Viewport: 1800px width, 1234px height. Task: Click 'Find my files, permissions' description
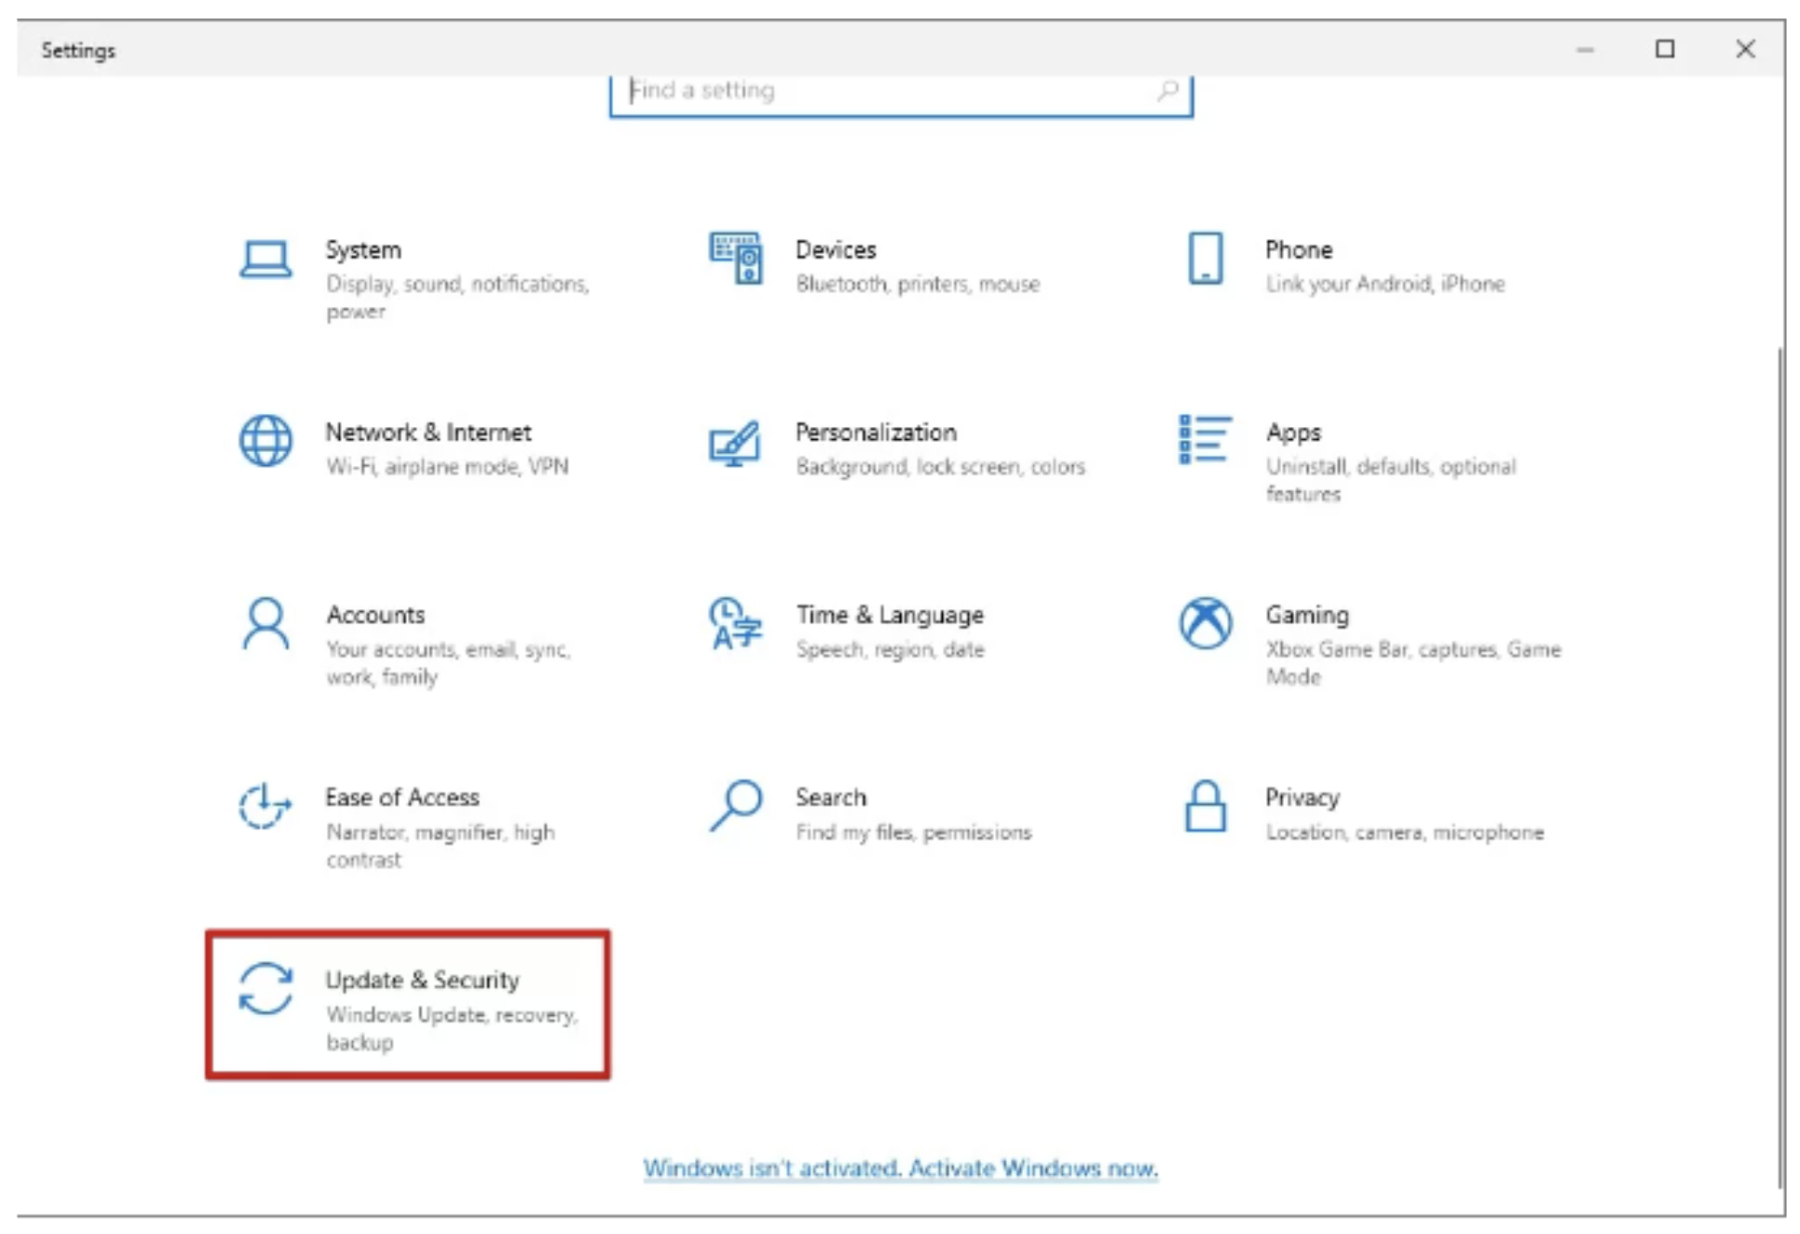tap(913, 833)
